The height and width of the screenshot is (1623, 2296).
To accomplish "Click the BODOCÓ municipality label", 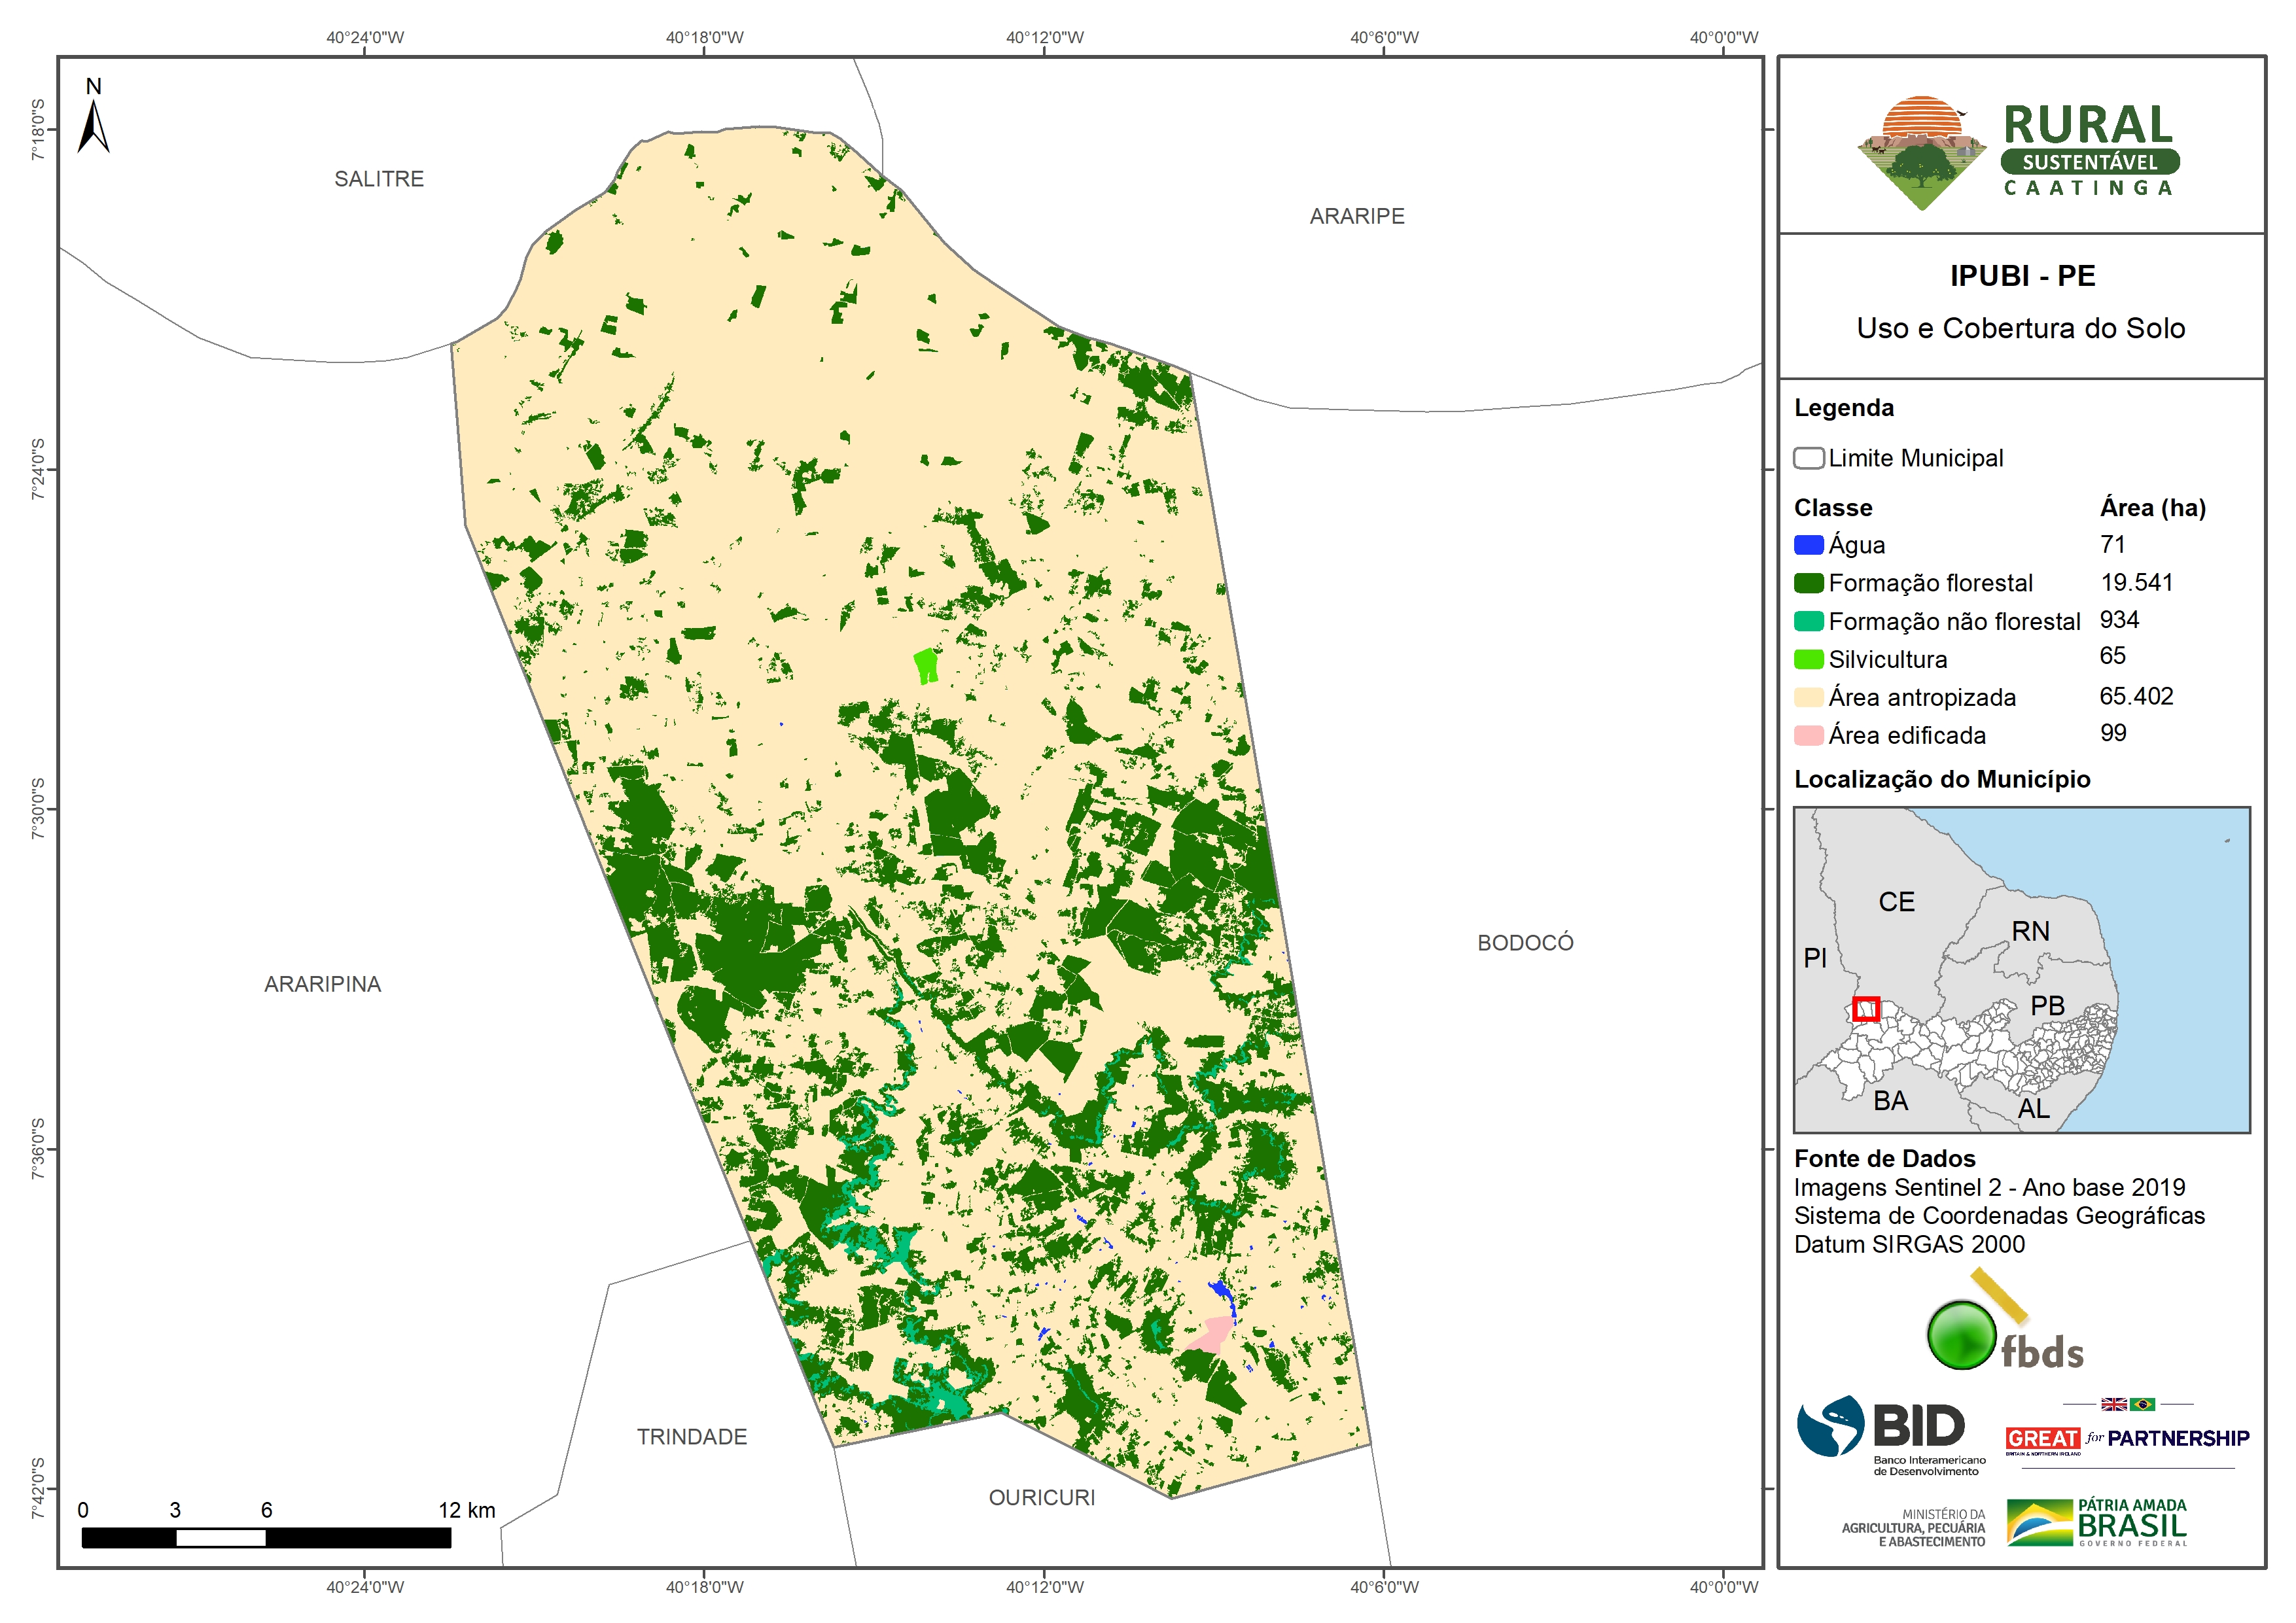I will tap(1525, 942).
